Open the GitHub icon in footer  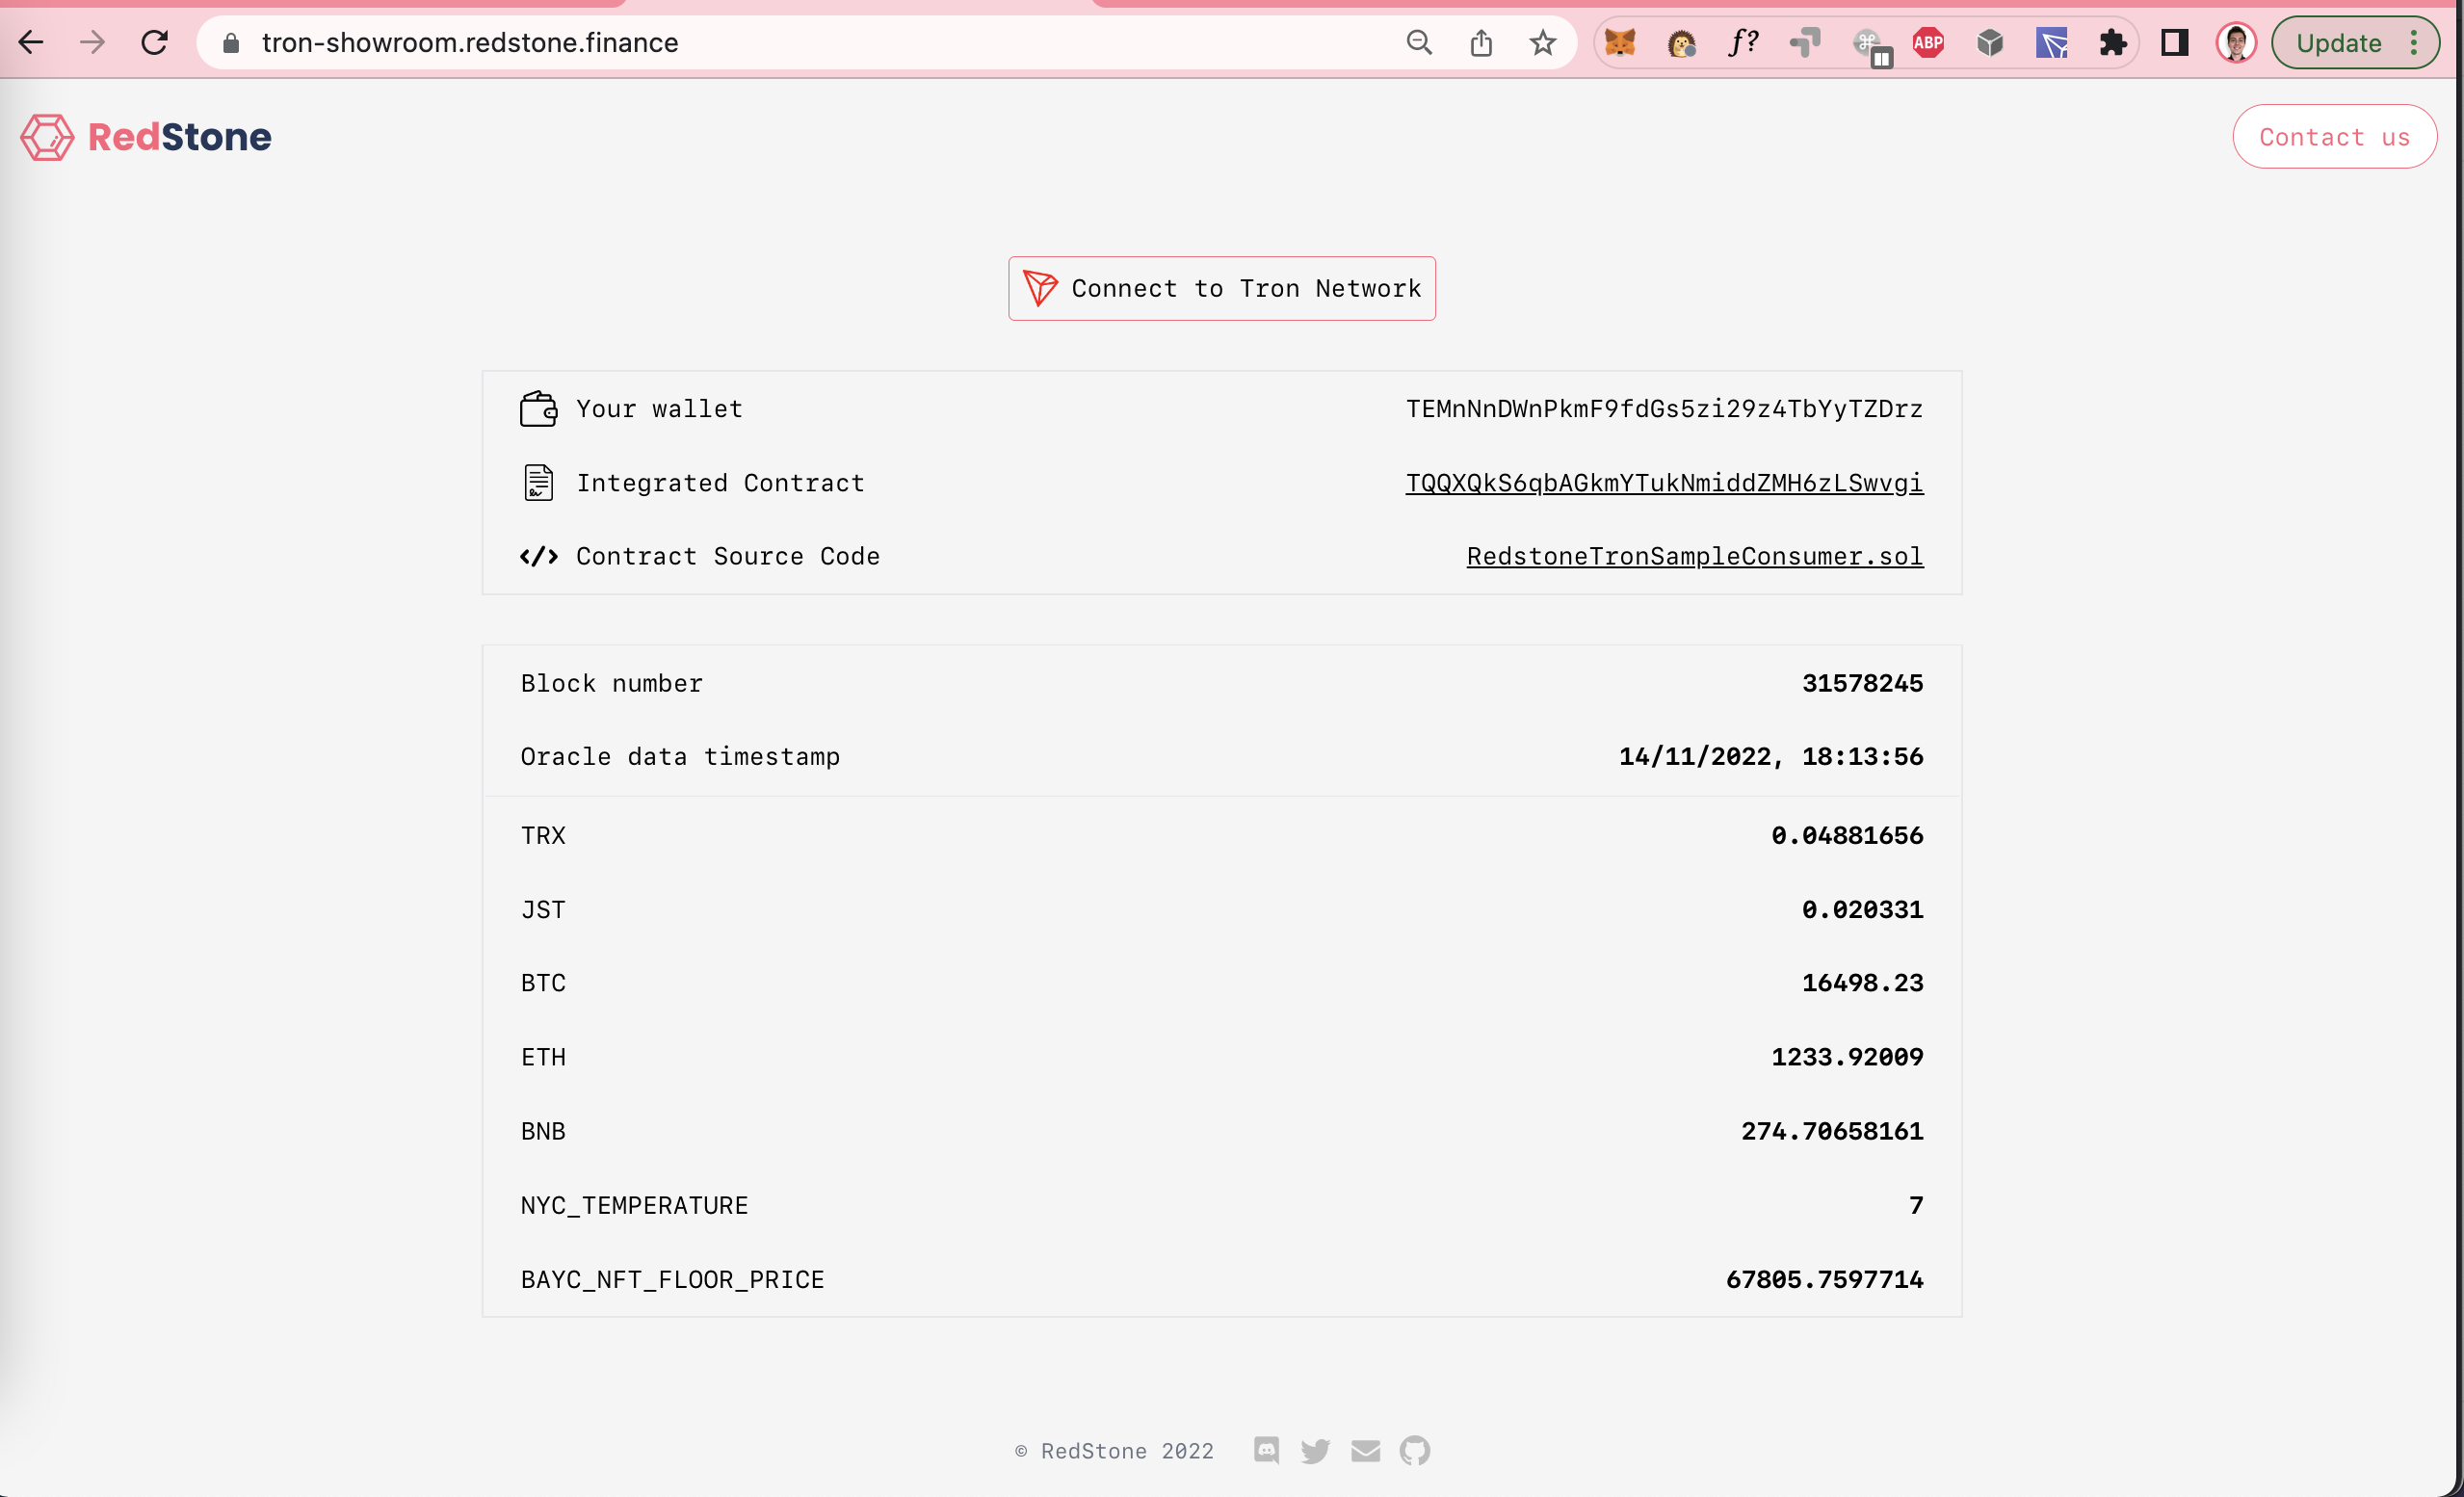1414,1450
